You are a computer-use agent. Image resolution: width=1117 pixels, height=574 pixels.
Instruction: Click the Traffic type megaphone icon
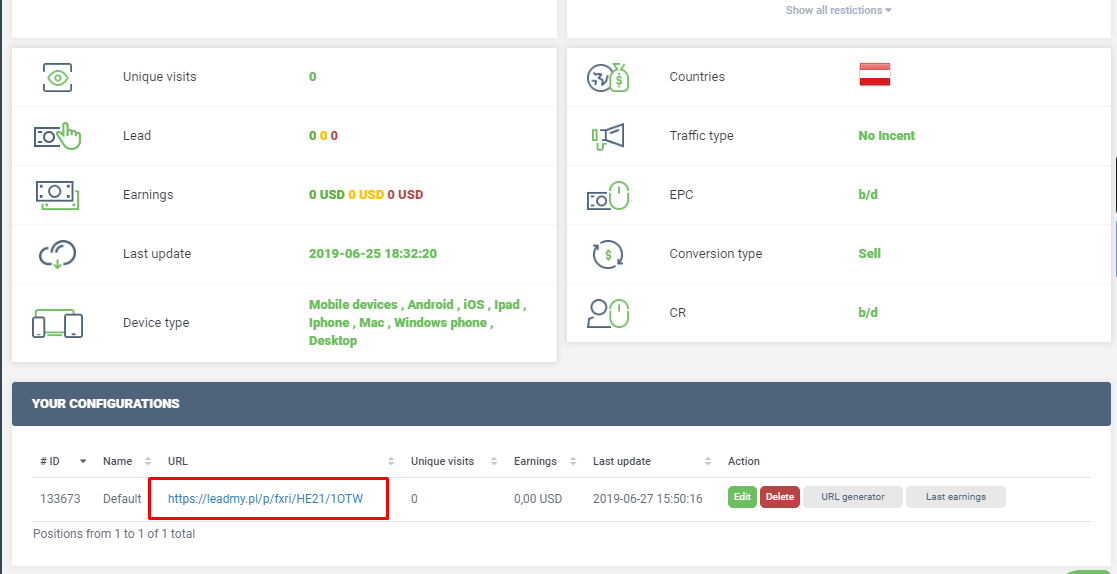[607, 136]
